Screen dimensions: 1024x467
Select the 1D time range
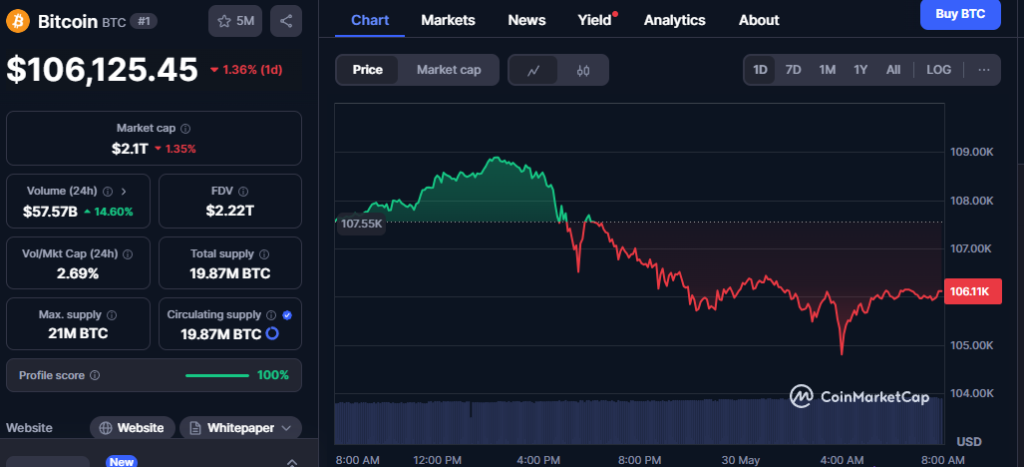[760, 70]
